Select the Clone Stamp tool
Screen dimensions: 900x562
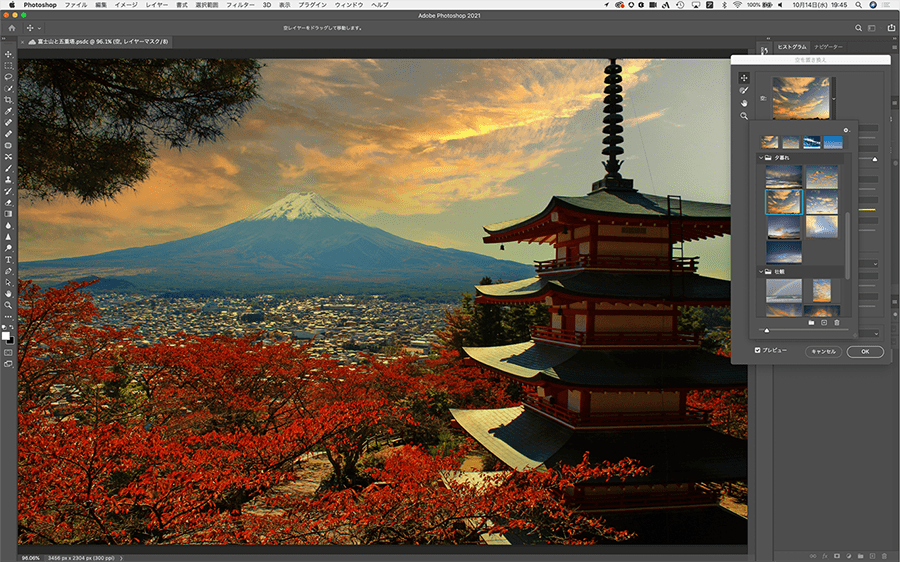coord(8,180)
